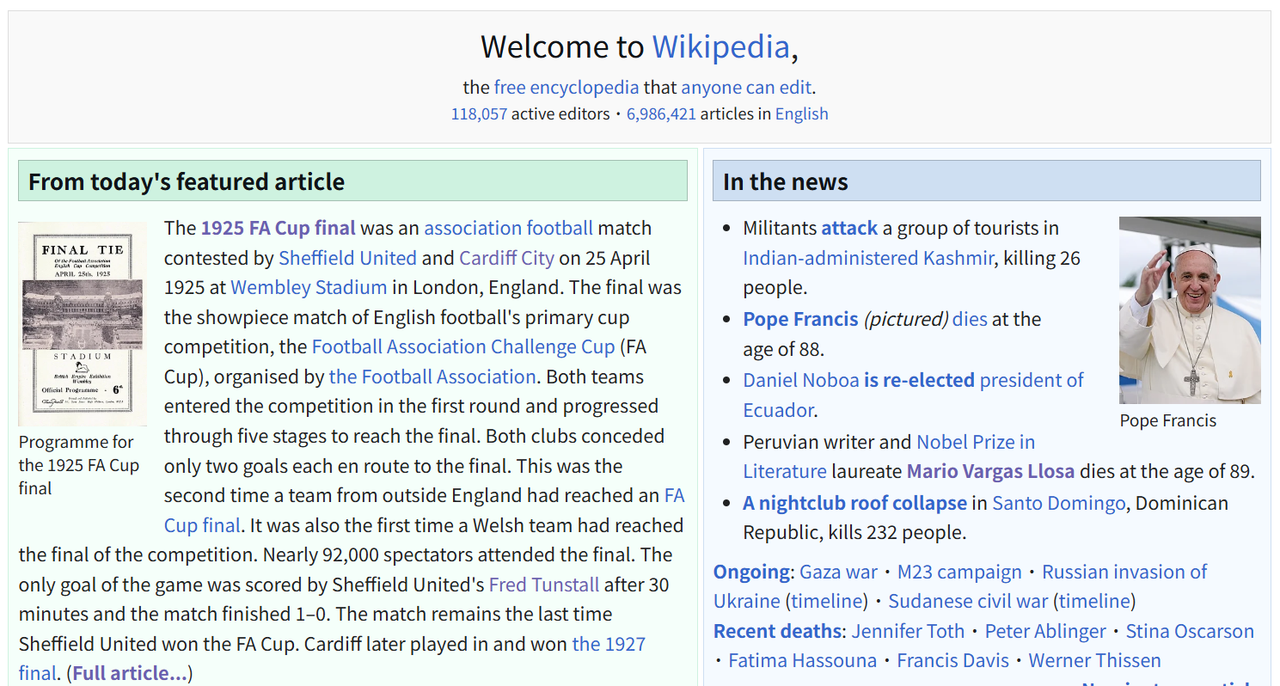Open the Wikipedia link in the welcome heading
The height and width of the screenshot is (686, 1280).
721,47
